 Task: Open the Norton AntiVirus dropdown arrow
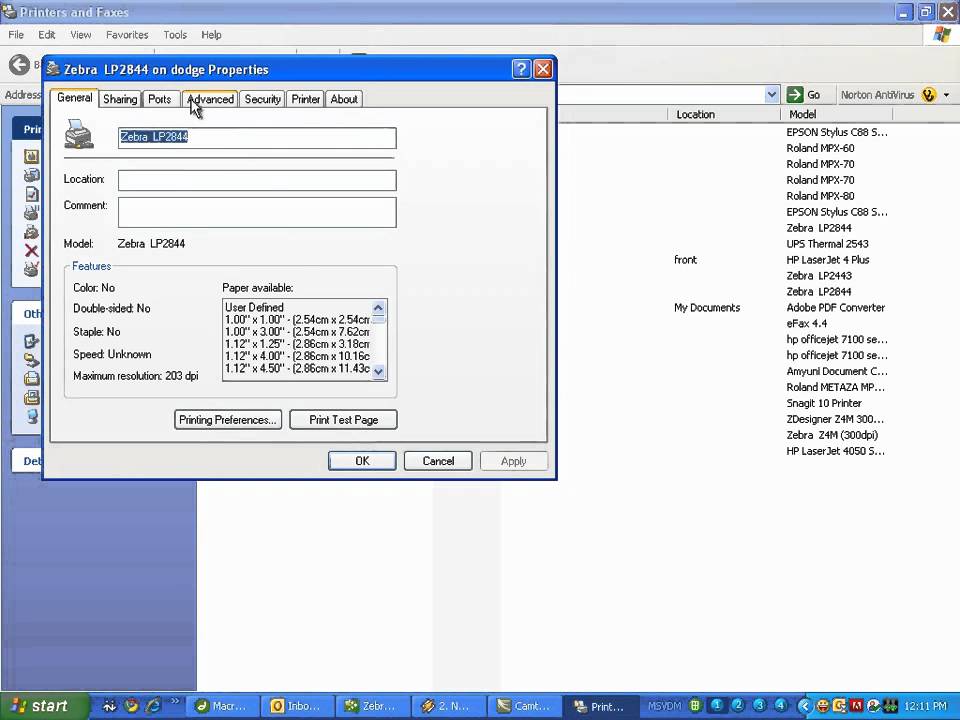[x=947, y=95]
